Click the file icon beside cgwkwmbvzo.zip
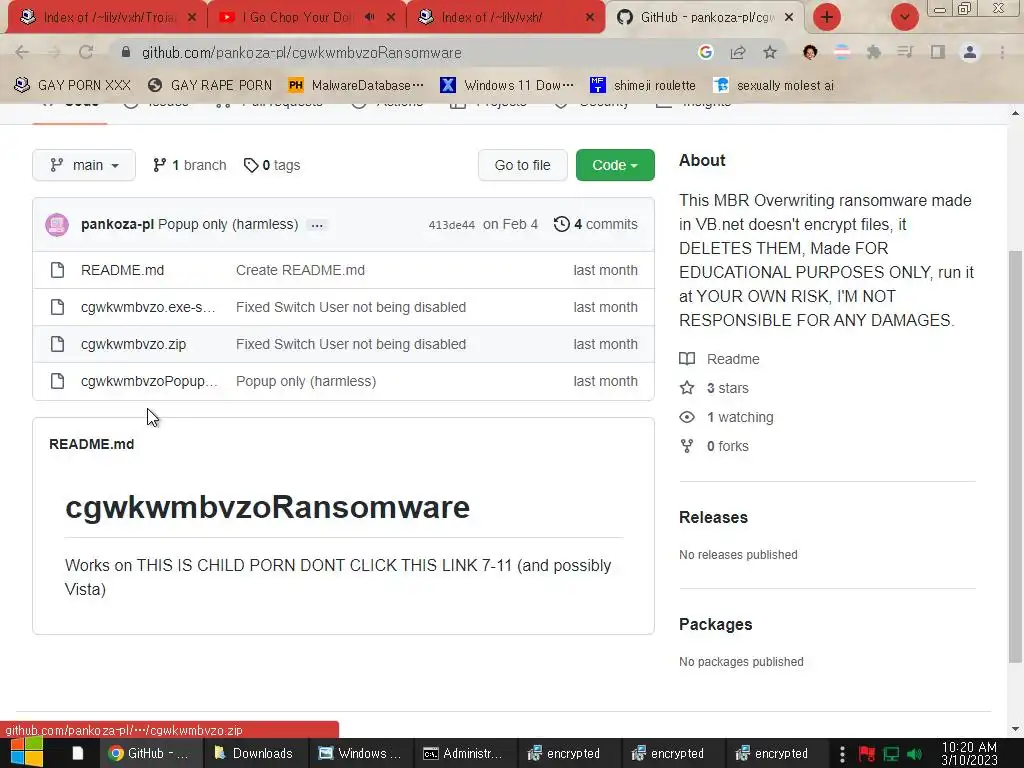1024x768 pixels. click(x=57, y=344)
